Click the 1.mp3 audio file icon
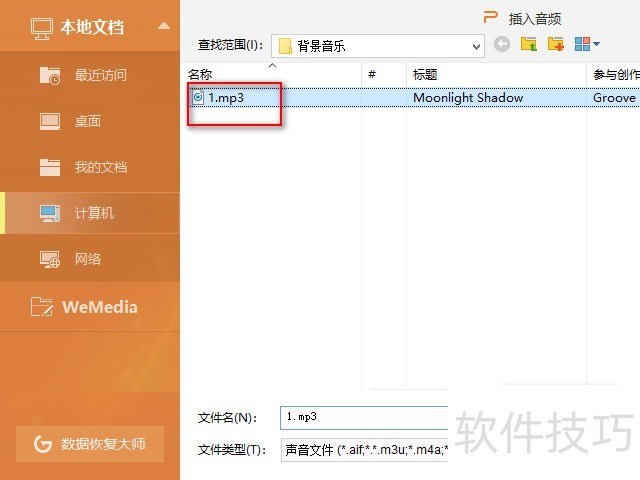This screenshot has width=640, height=480. click(x=198, y=98)
